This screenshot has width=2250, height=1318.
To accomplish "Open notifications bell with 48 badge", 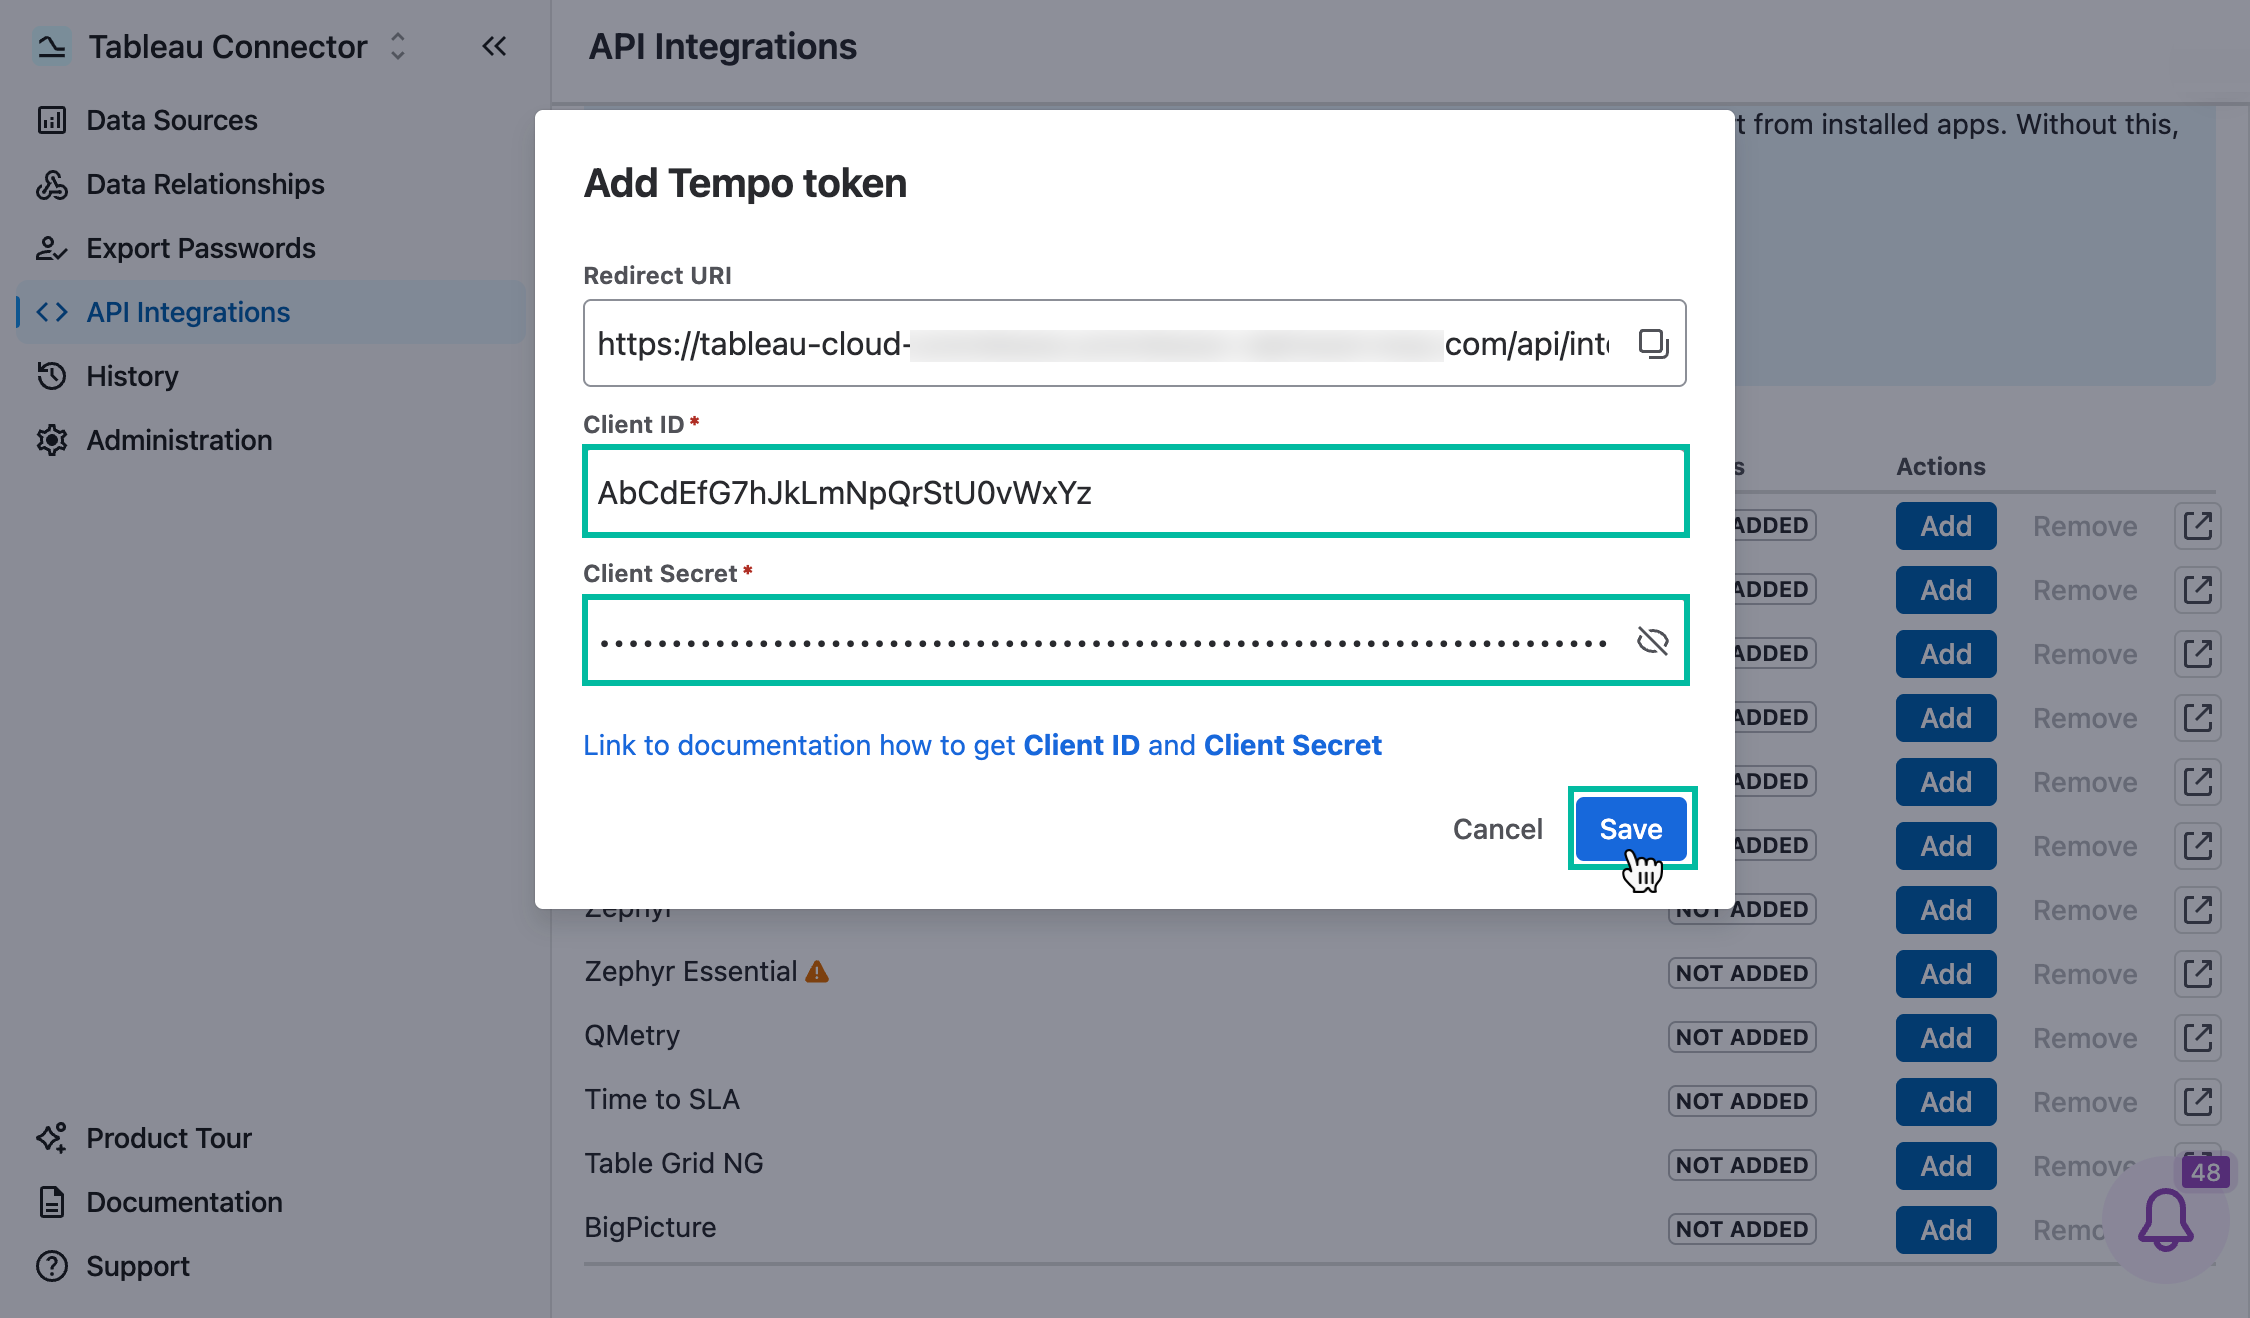I will pos(2166,1220).
